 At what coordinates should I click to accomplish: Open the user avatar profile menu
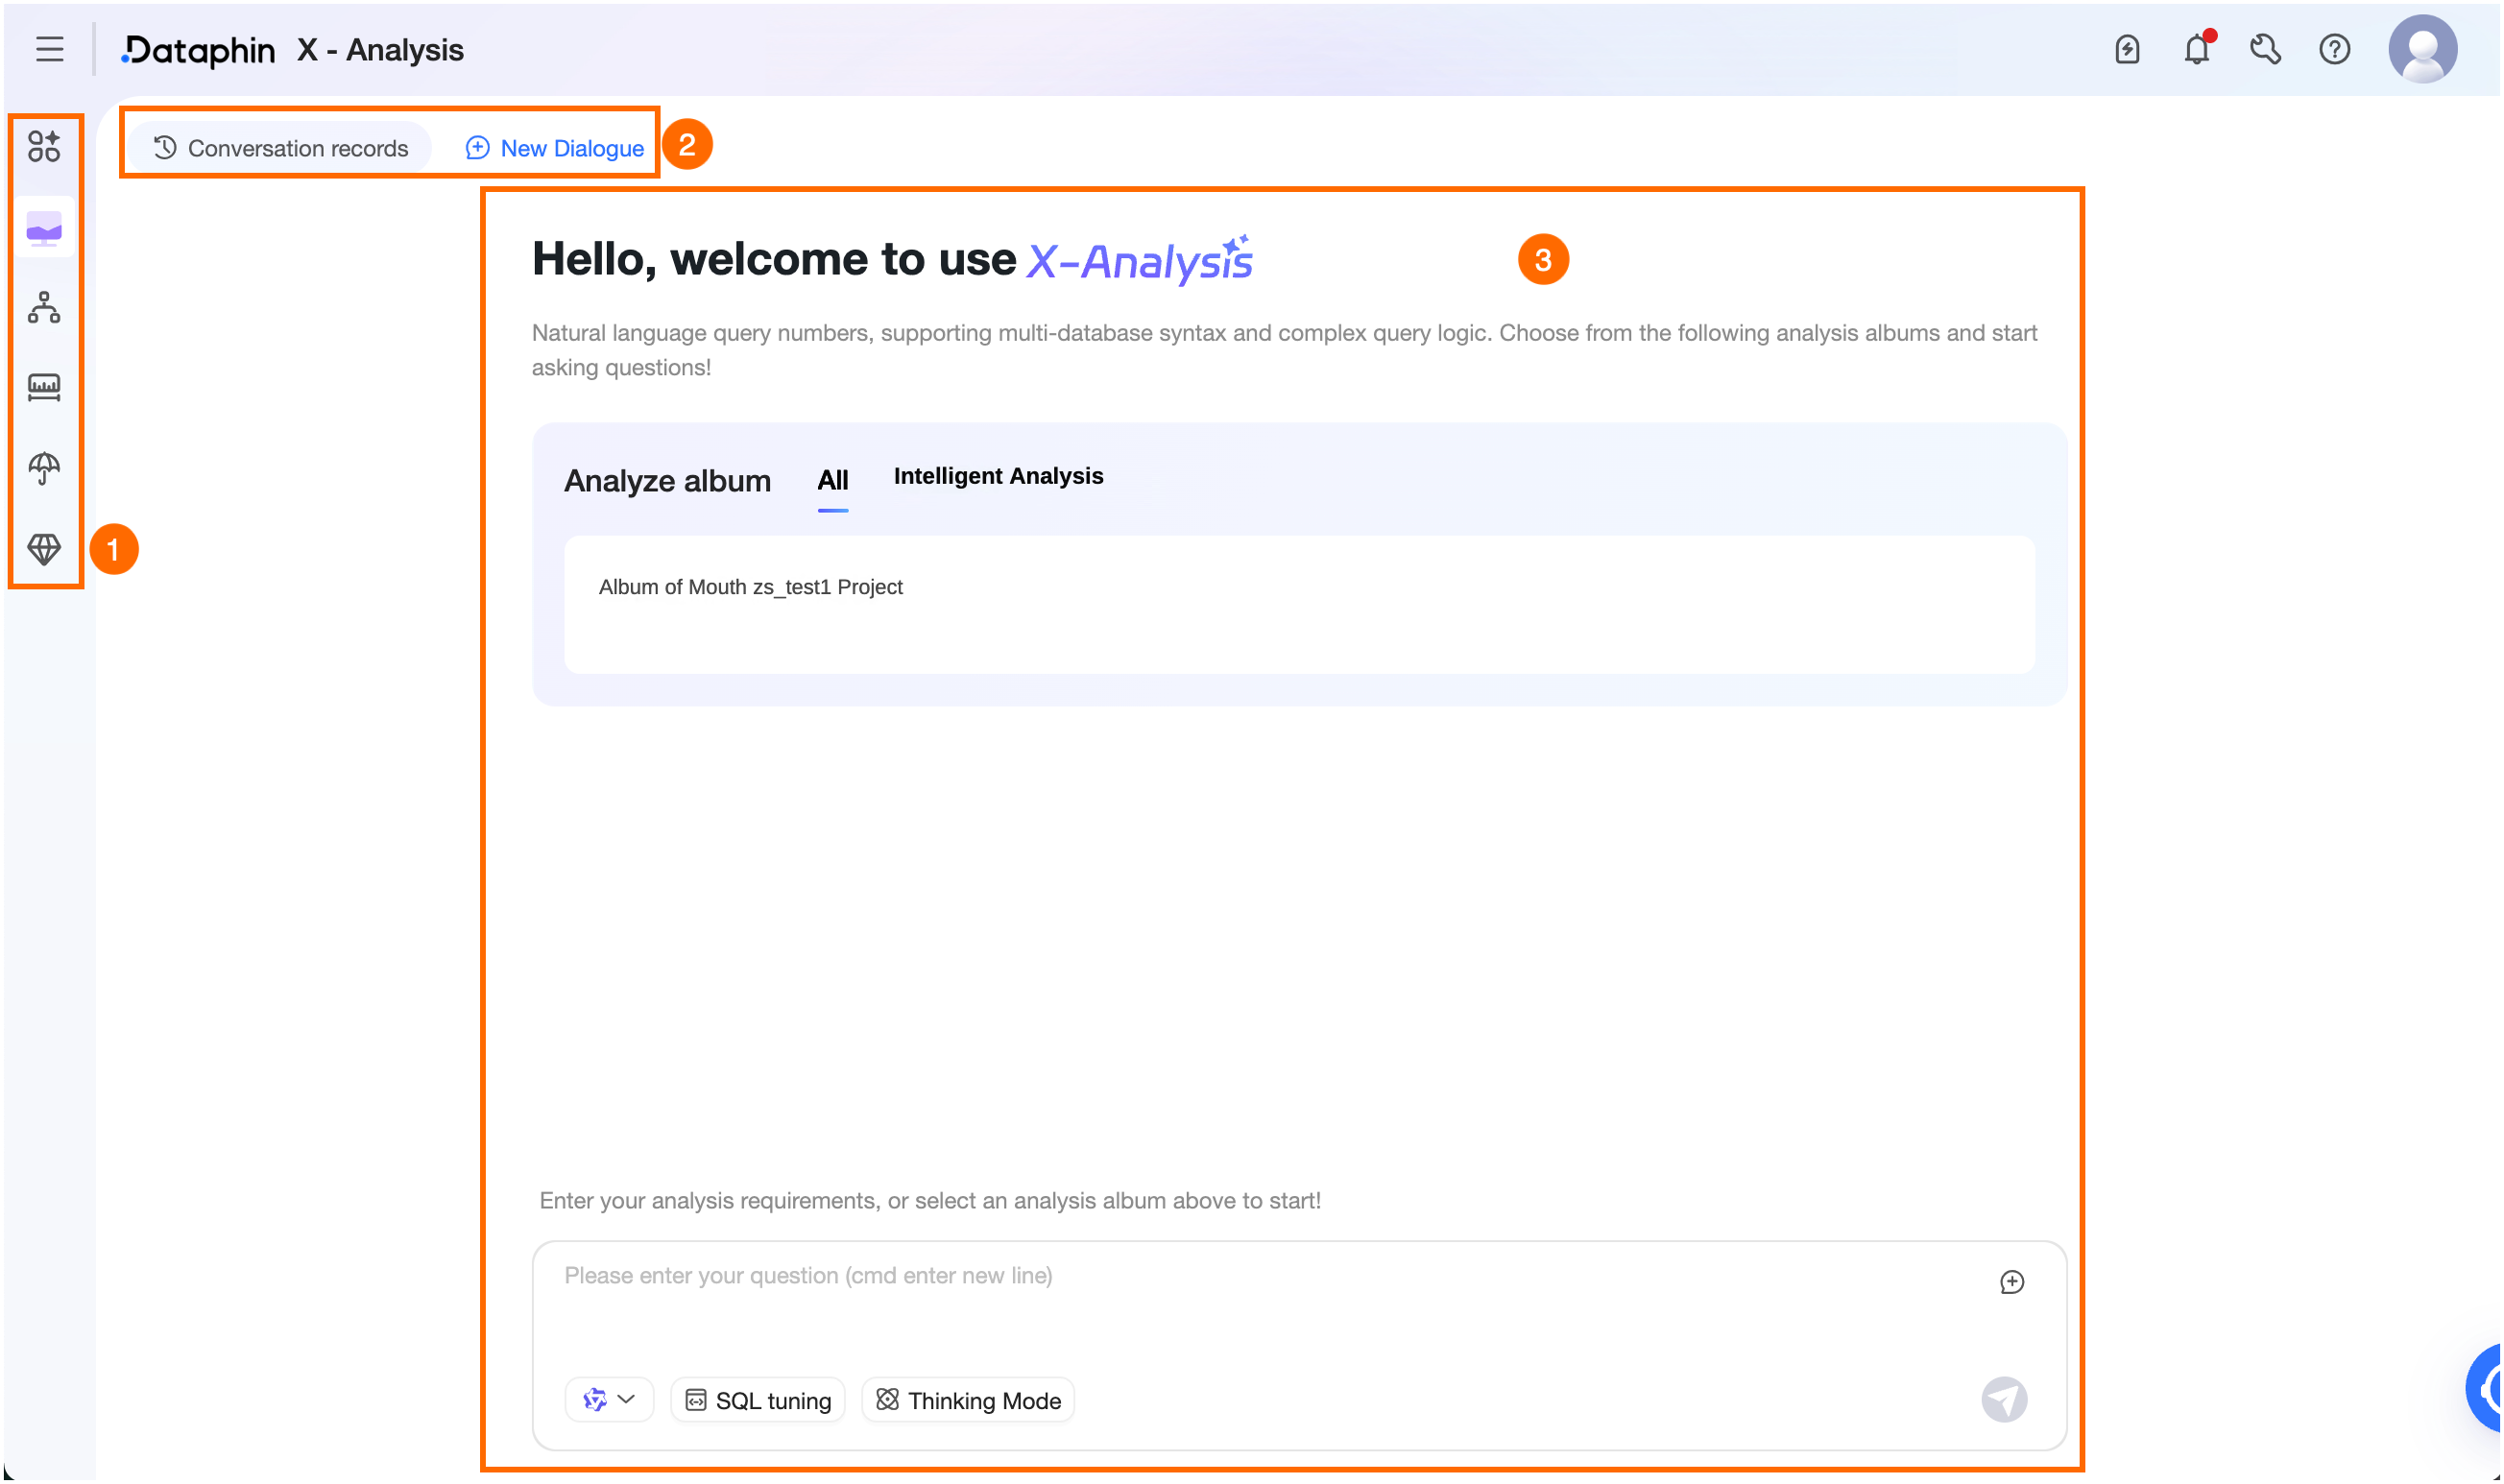click(x=2426, y=49)
